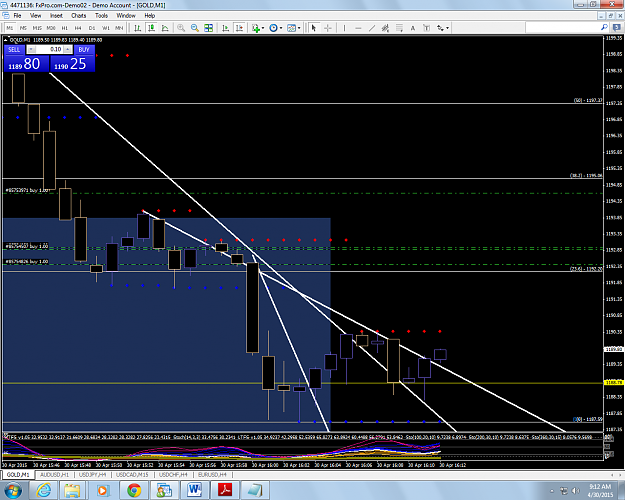Switch chart to M15 timeframe
This screenshot has width=625, height=500.
(37, 28)
